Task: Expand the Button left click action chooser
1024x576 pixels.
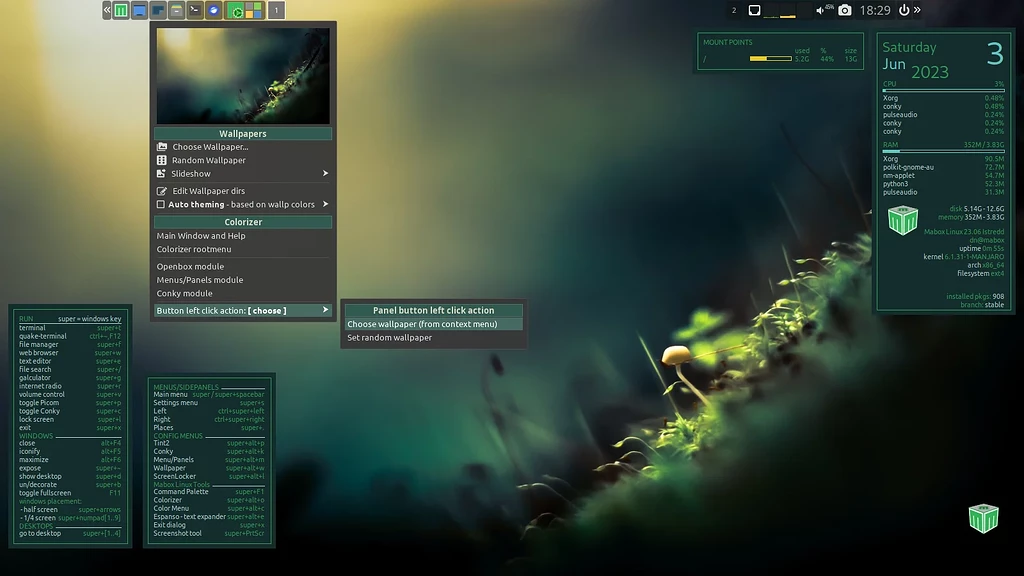Action: (x=242, y=310)
